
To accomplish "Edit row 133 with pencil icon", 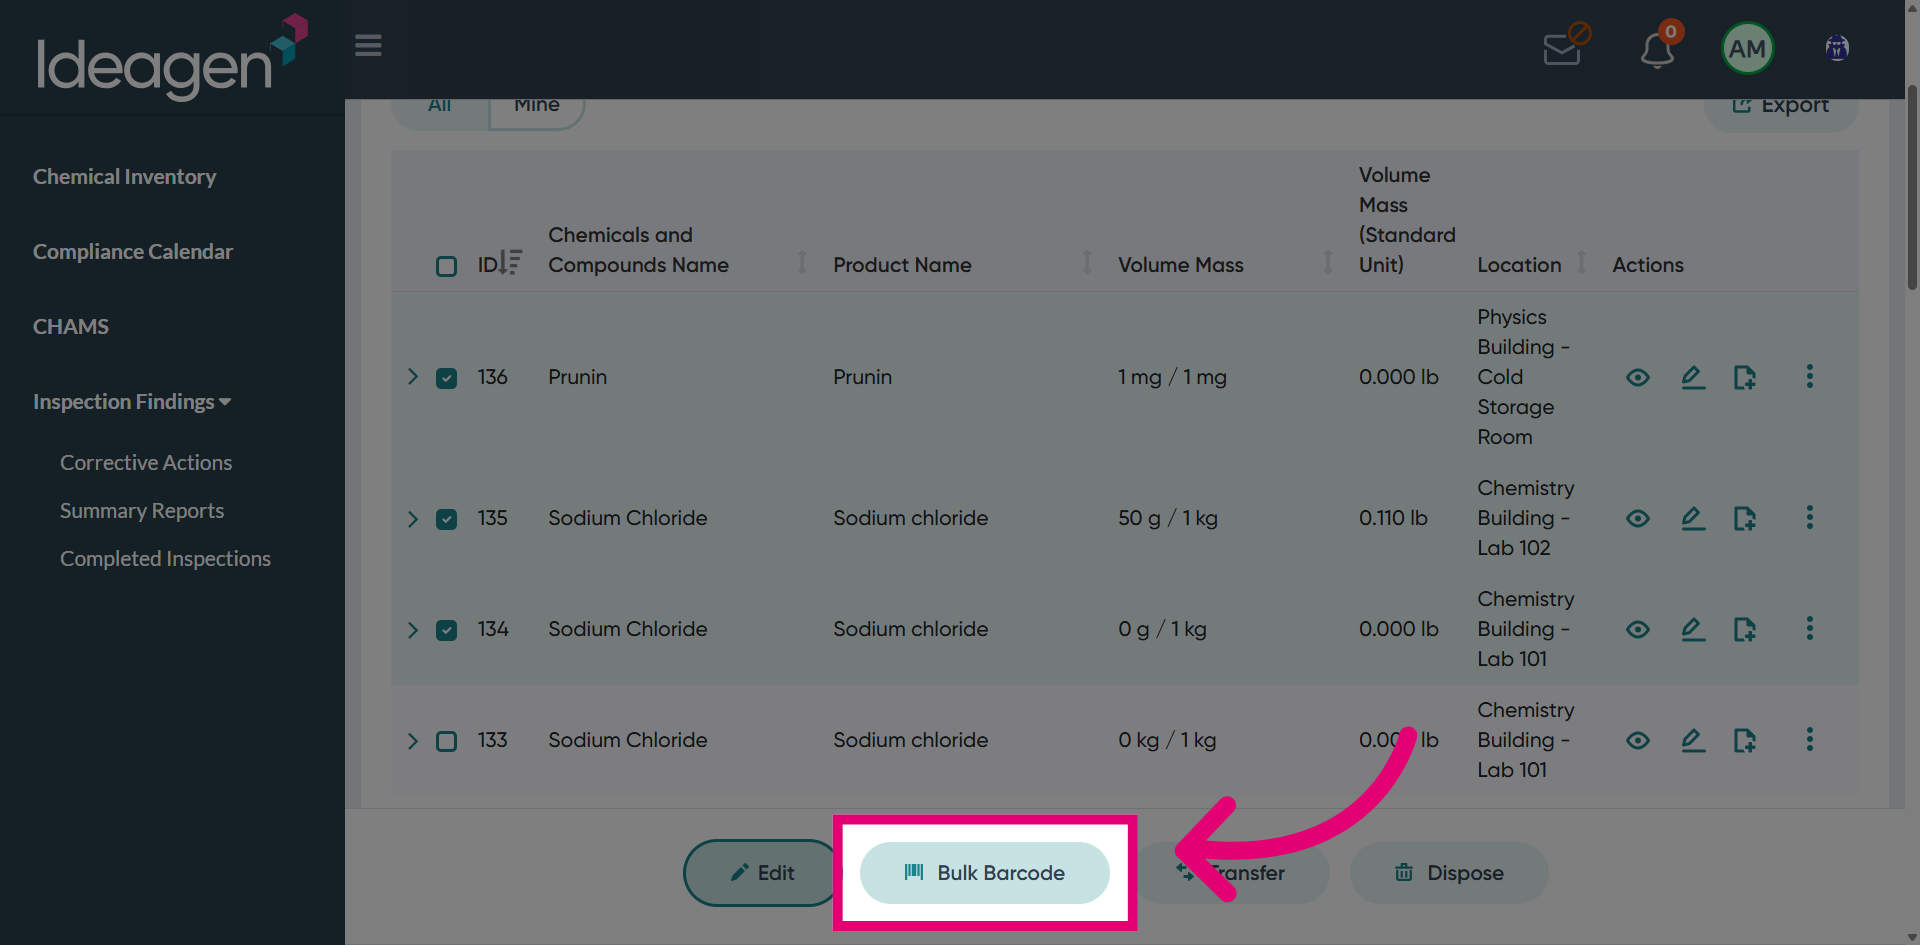I will (x=1692, y=740).
